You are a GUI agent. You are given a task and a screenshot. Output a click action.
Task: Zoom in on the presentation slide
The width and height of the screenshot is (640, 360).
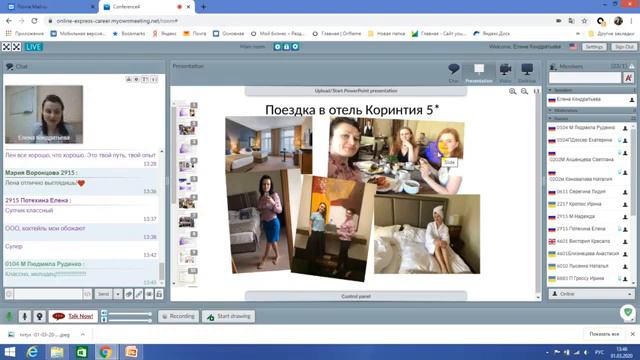(x=512, y=91)
